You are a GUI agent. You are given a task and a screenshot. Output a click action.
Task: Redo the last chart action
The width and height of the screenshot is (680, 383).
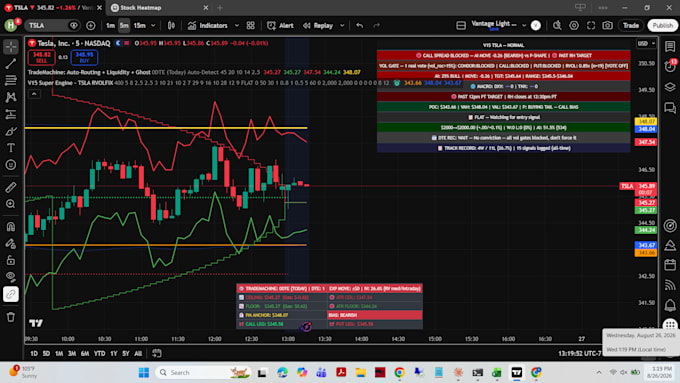tap(376, 26)
